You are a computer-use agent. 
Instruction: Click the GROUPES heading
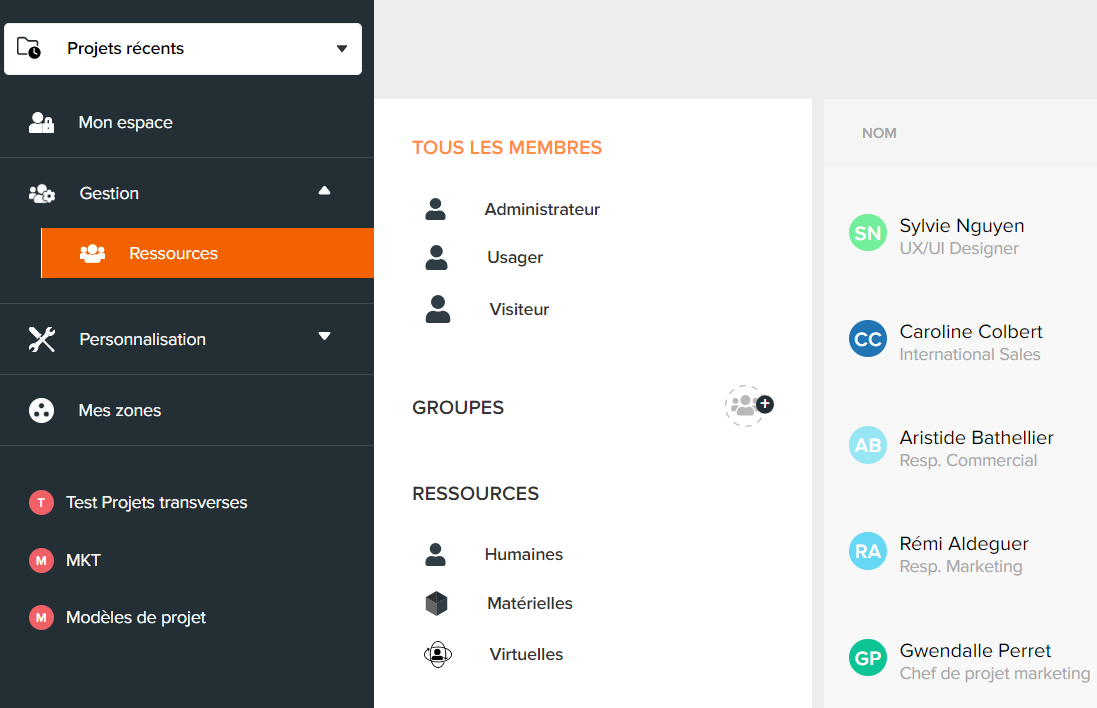pos(458,408)
